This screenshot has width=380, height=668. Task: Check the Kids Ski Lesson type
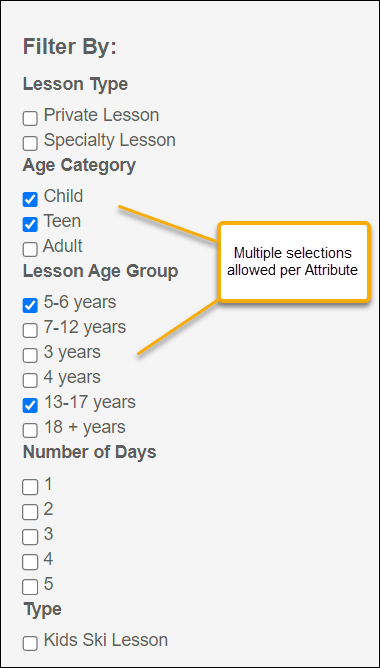point(30,643)
